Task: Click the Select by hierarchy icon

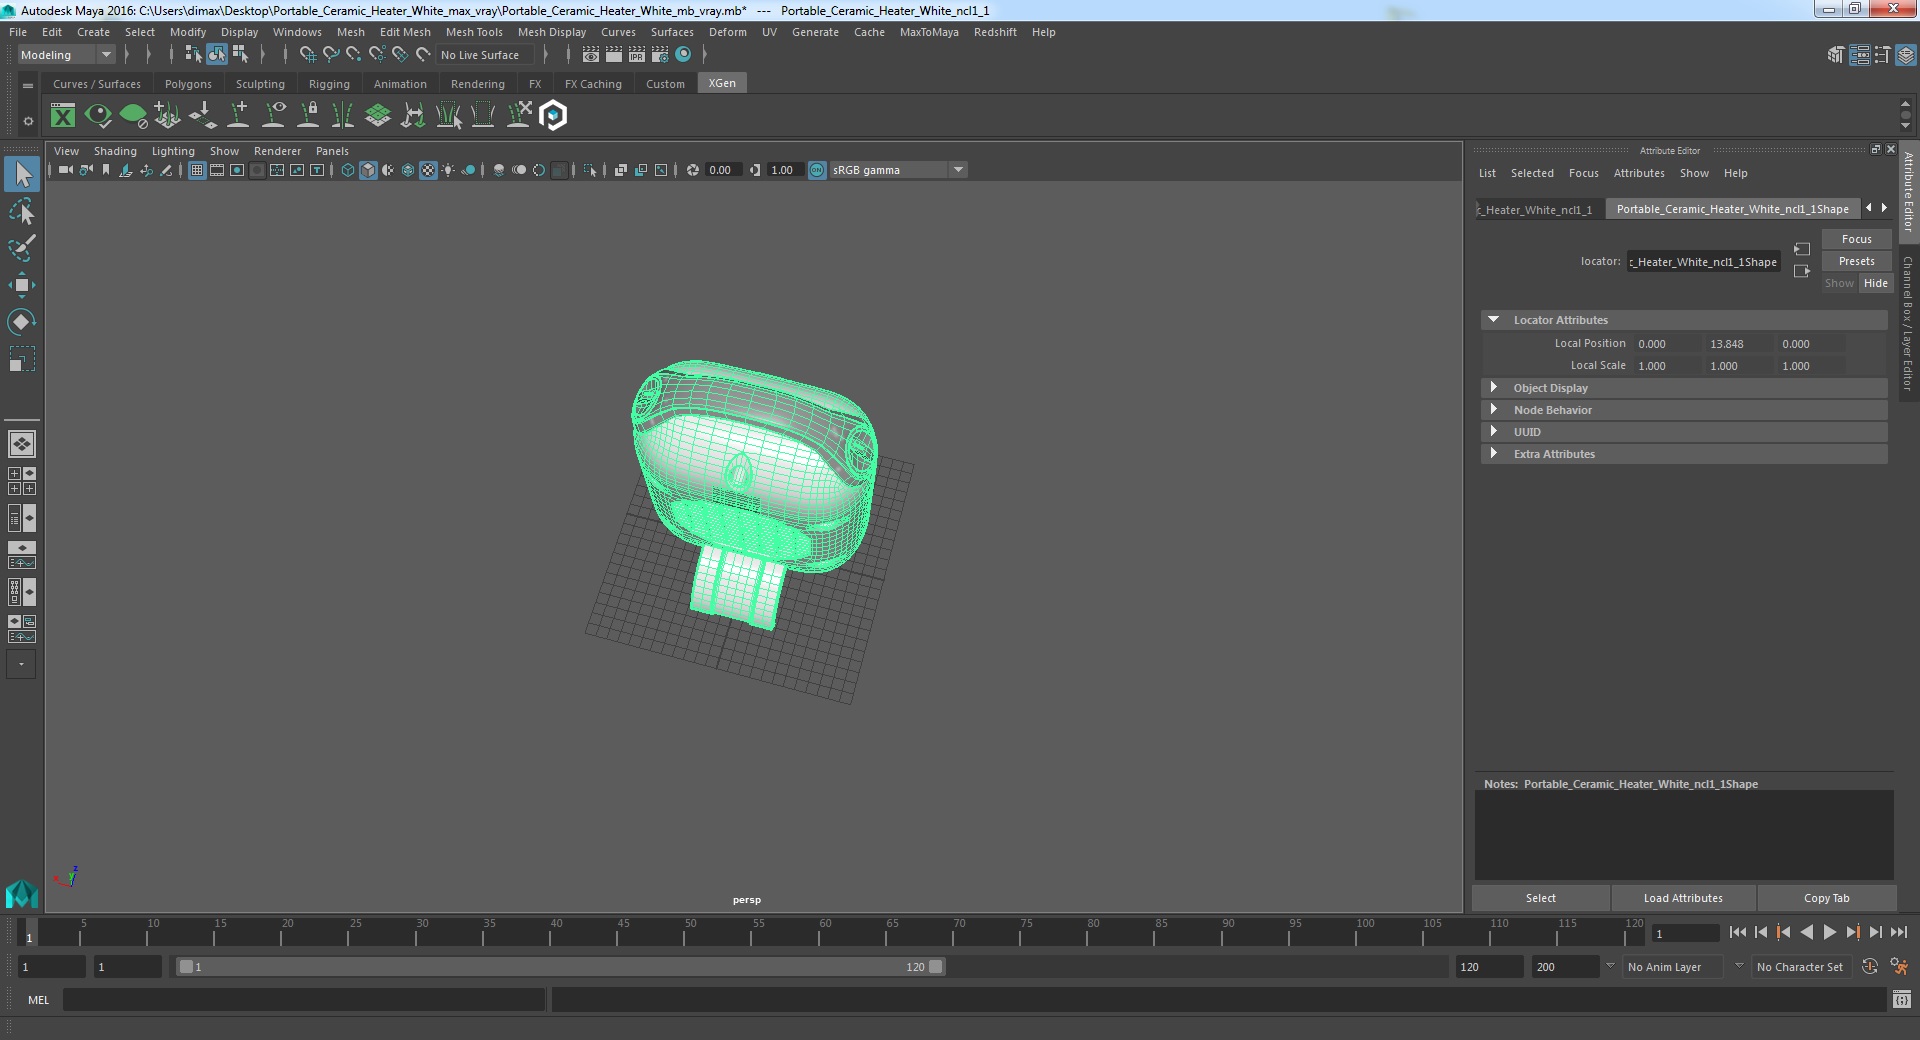Action: (194, 55)
